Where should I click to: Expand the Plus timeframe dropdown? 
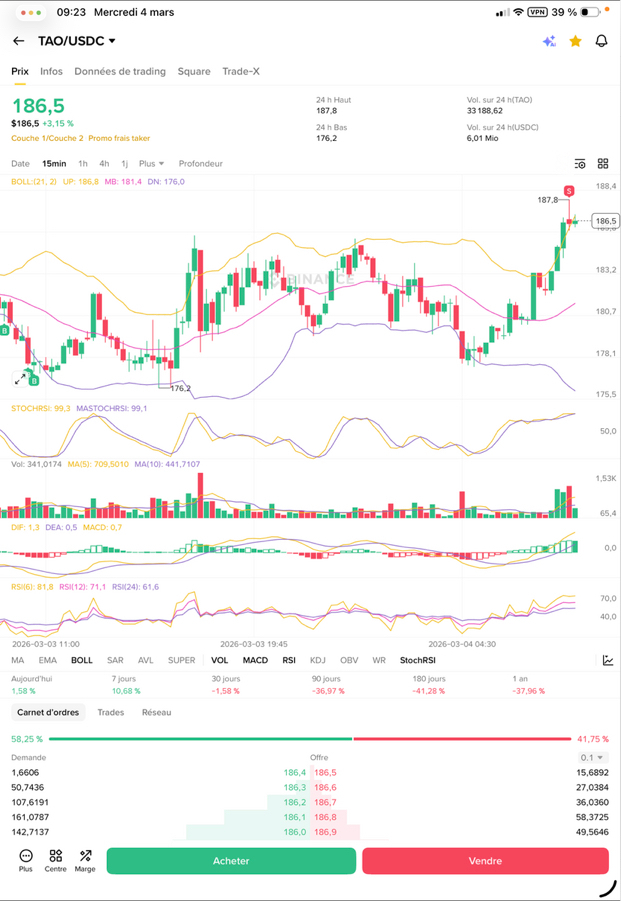(152, 164)
